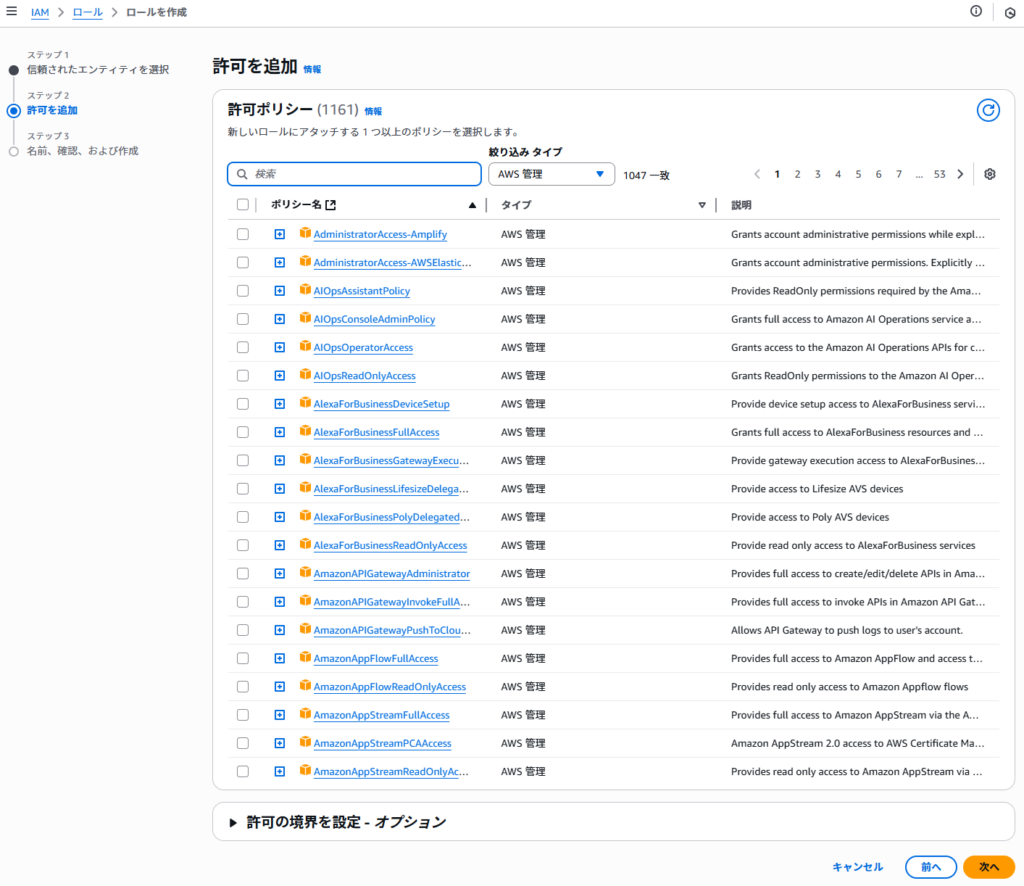Click the orange policy icon for AlexaForBusinessDeviceSetup

[305, 403]
